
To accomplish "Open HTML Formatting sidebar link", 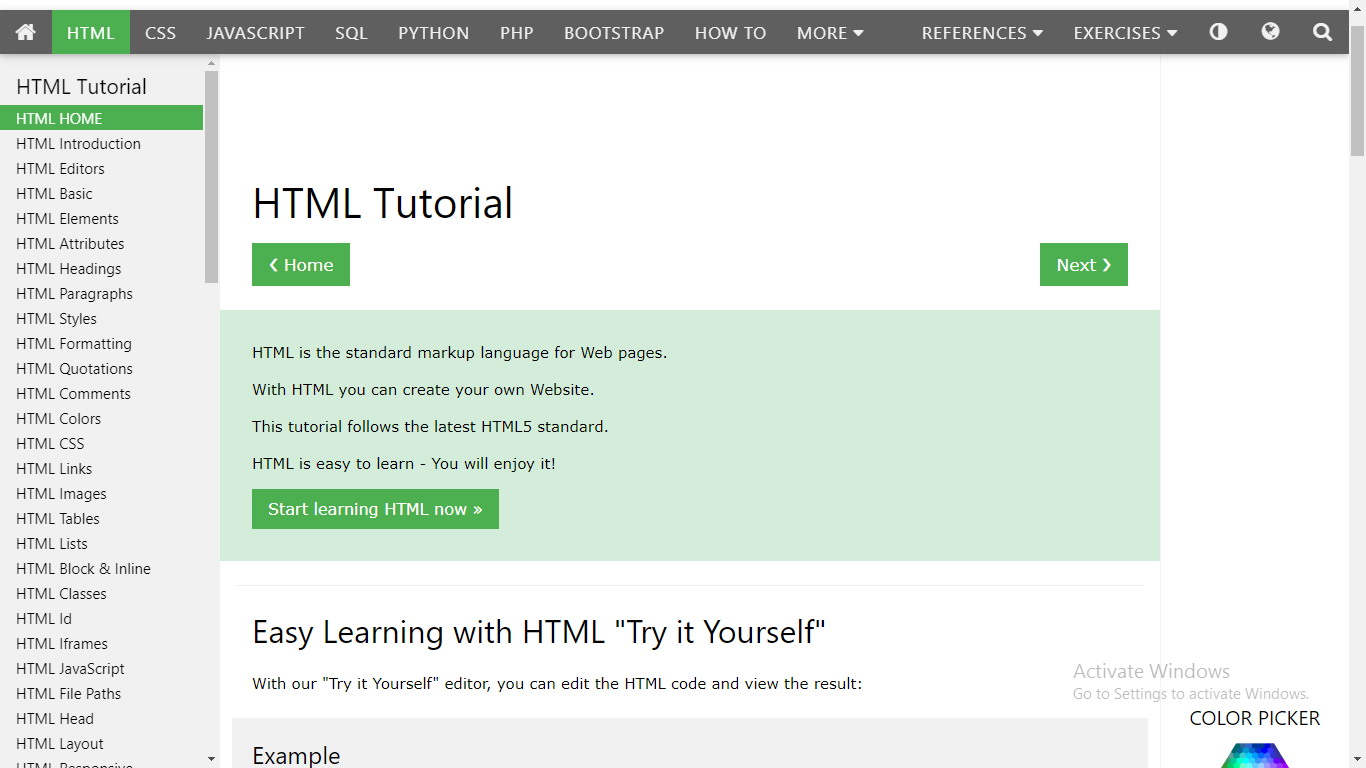I will [x=101, y=343].
